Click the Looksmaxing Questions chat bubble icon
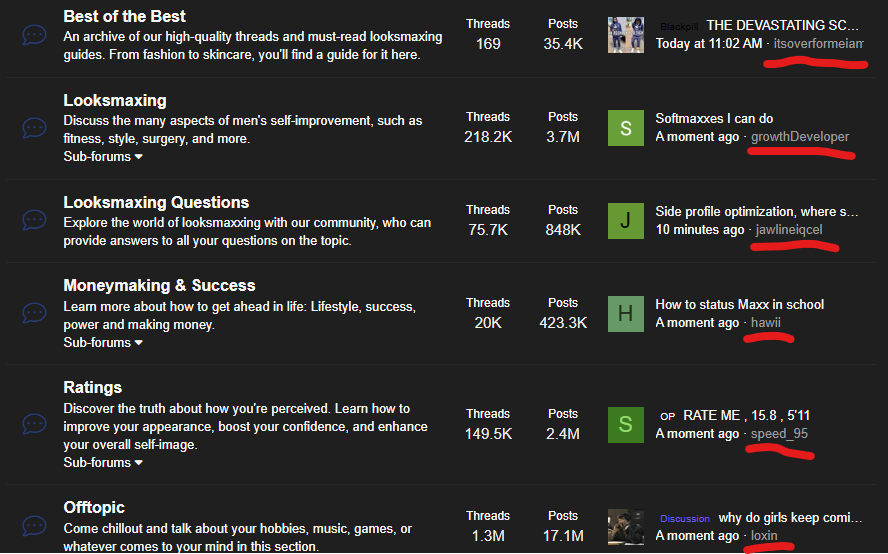 coord(34,220)
